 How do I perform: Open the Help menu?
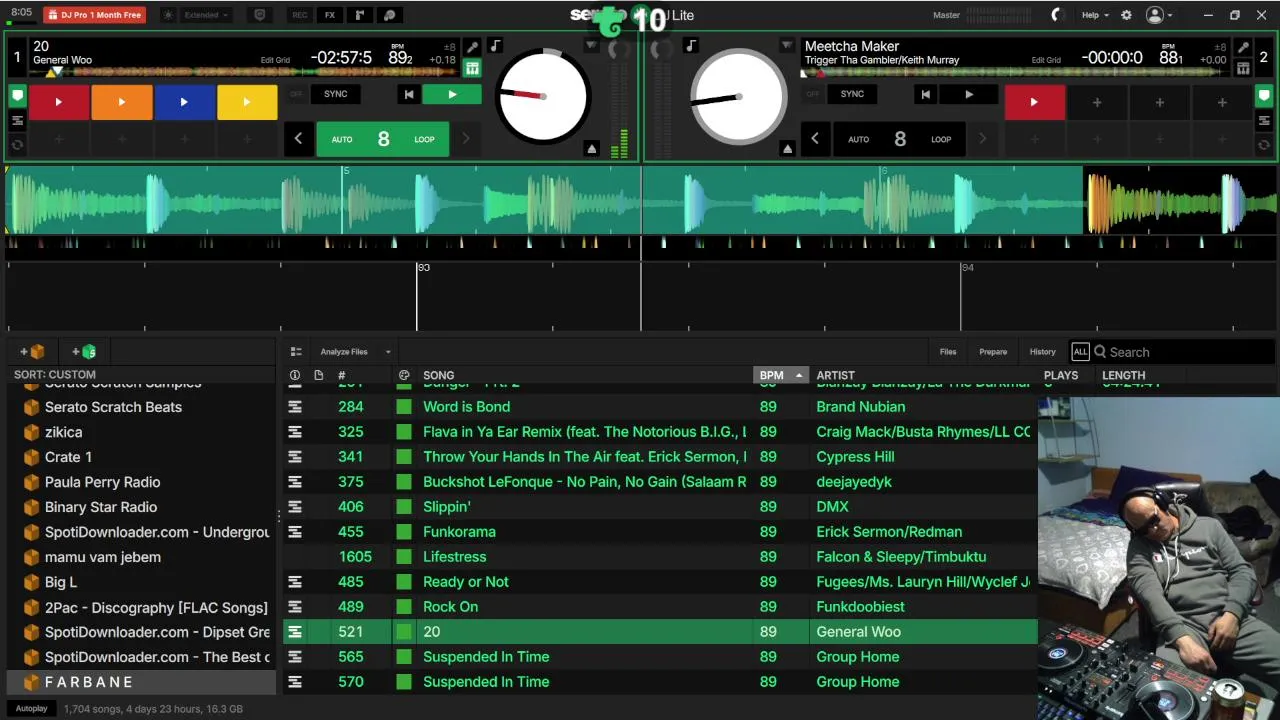[1095, 15]
